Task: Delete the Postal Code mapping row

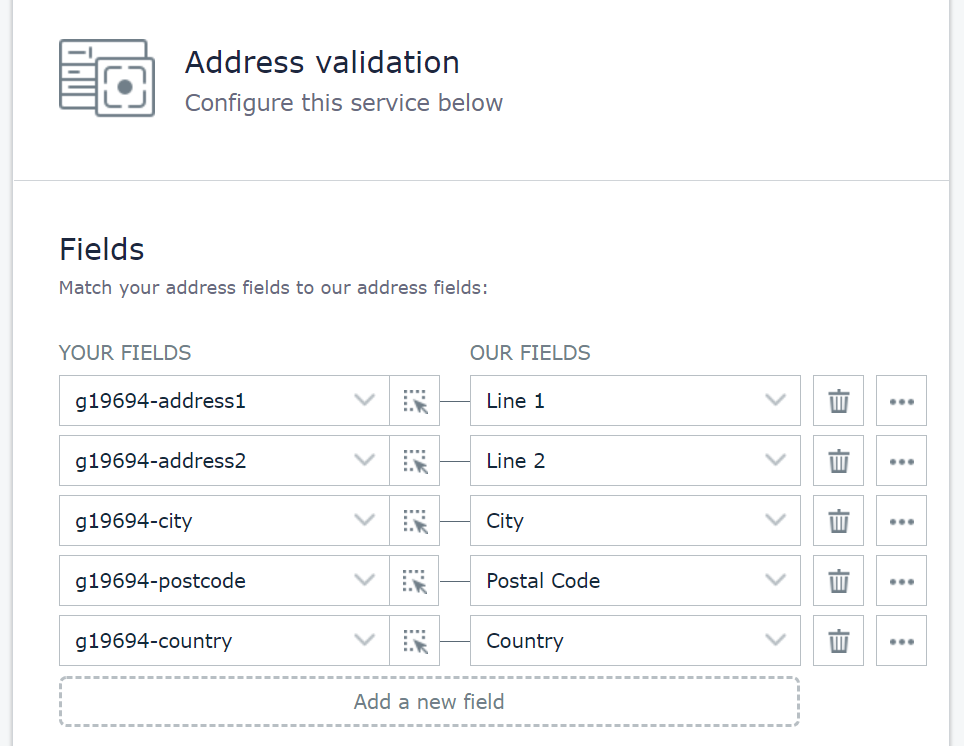Action: (x=838, y=581)
